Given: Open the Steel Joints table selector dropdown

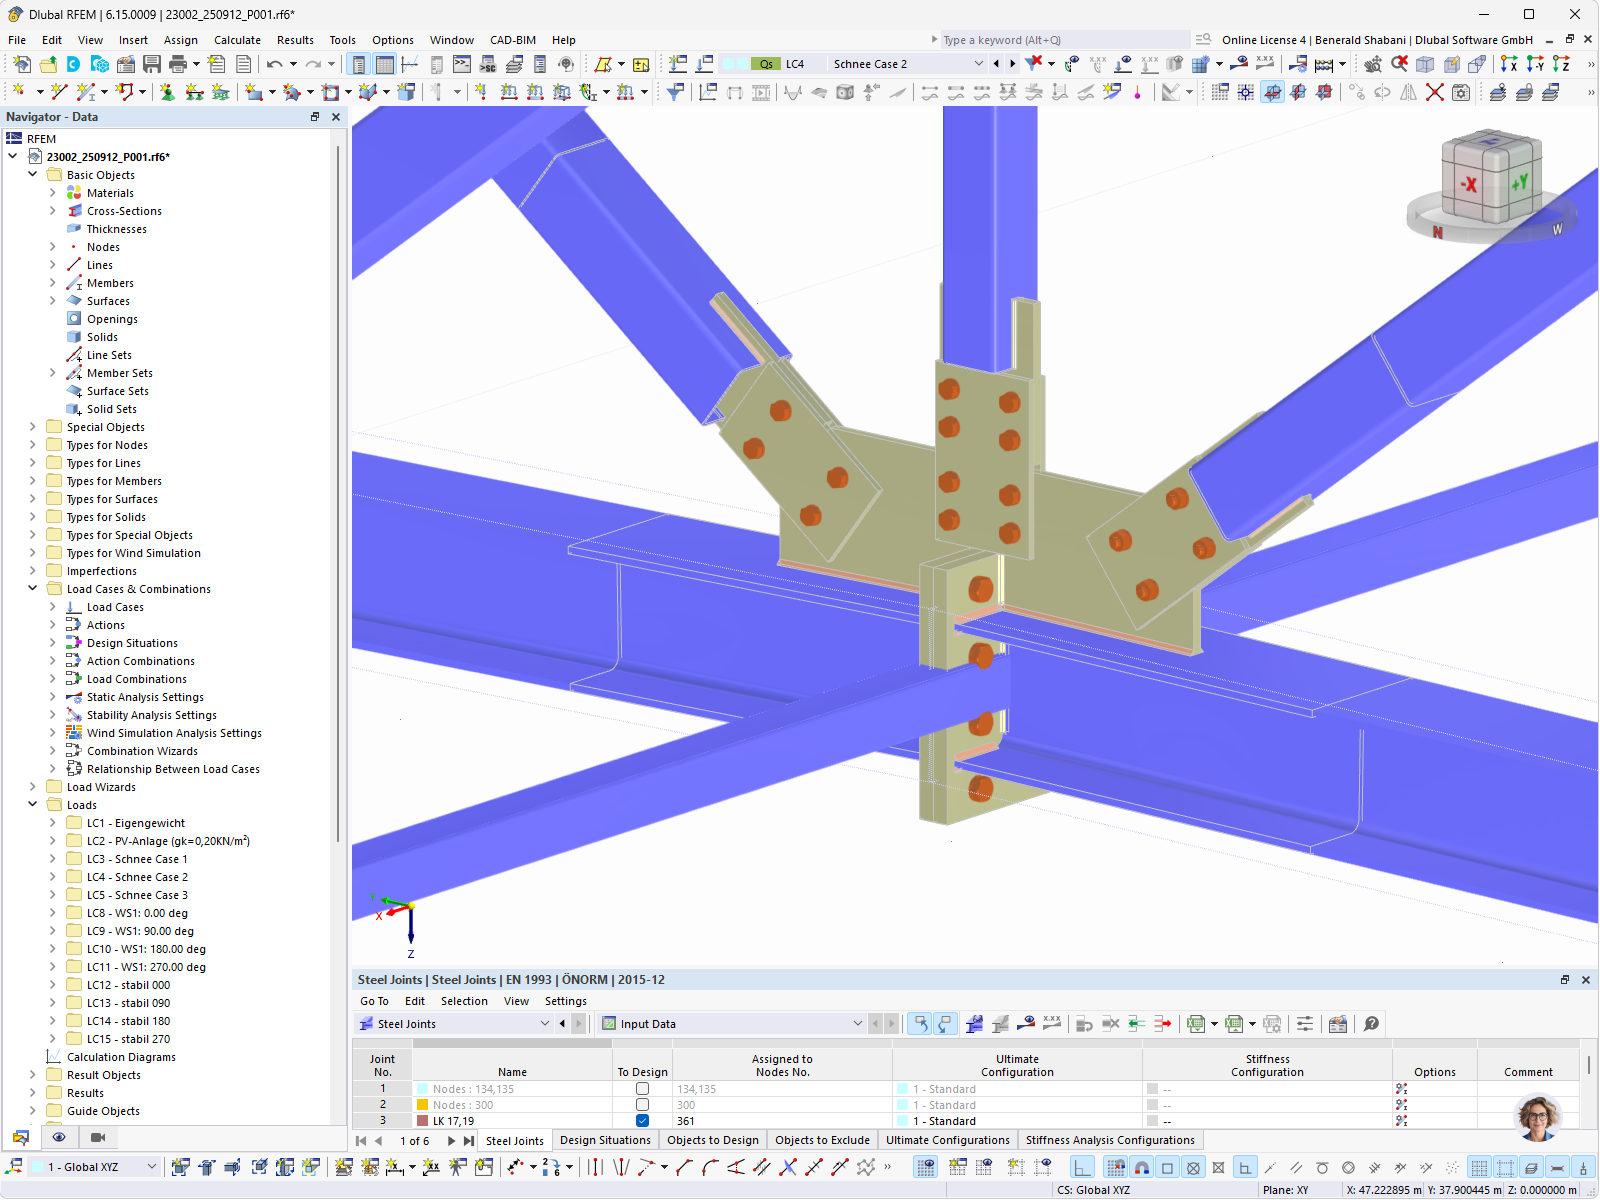Looking at the screenshot, I should click(545, 1024).
